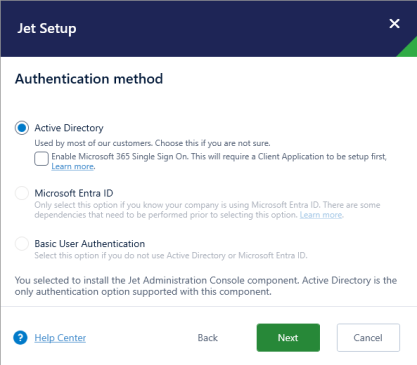
Task: Click the Authentication method heading
Action: click(x=89, y=79)
